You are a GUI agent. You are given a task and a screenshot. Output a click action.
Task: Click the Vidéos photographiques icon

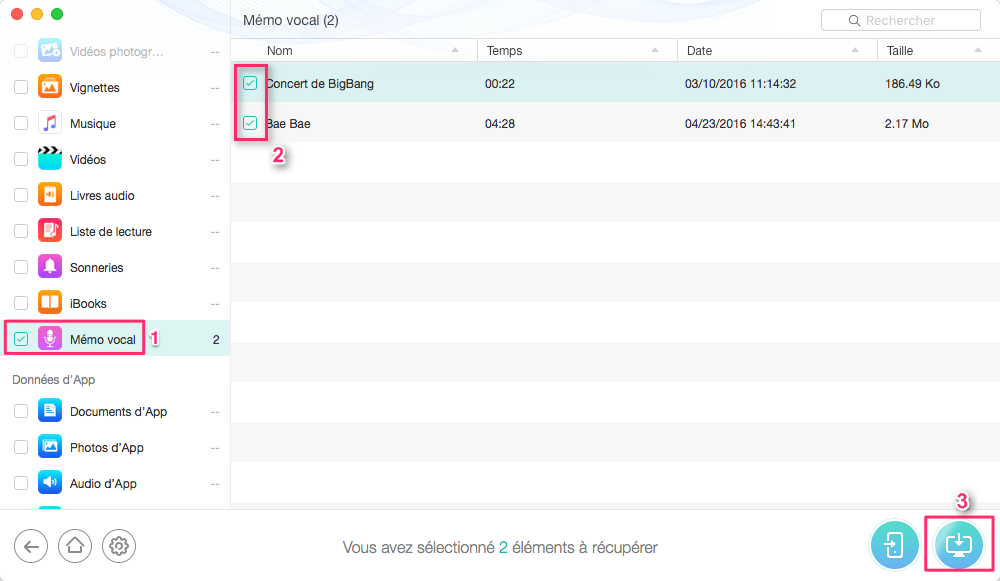50,51
